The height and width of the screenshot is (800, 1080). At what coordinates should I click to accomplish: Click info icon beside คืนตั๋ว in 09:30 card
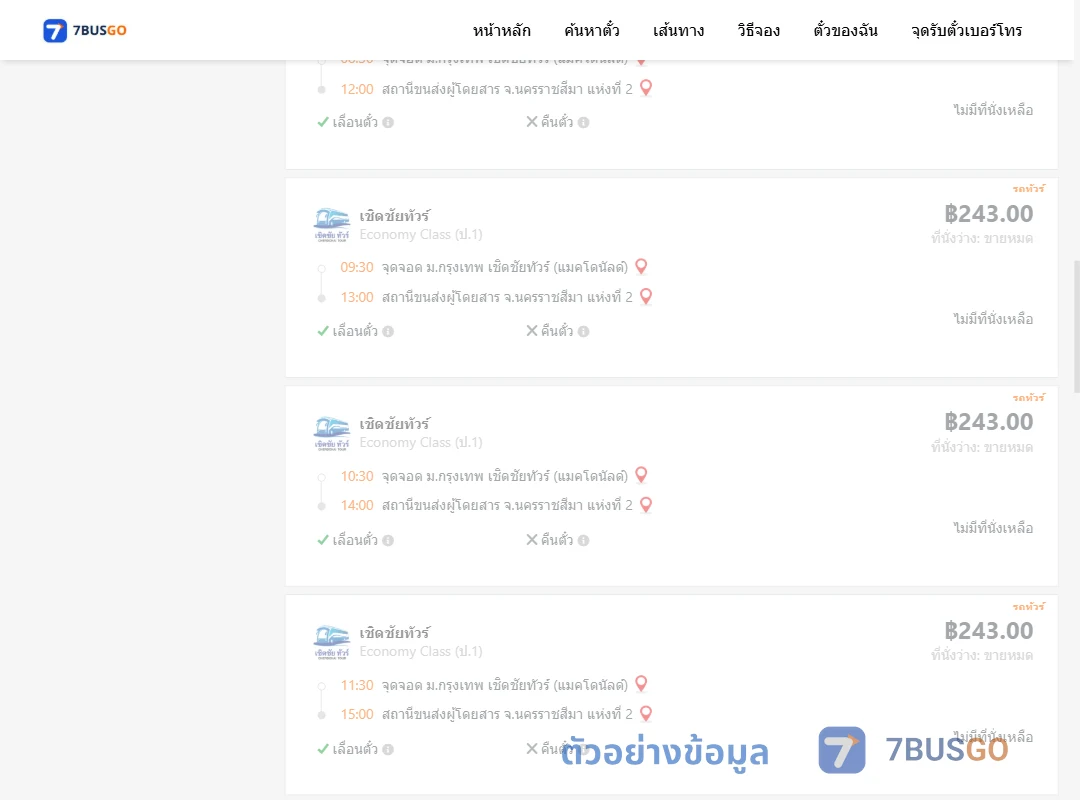pyautogui.click(x=584, y=331)
